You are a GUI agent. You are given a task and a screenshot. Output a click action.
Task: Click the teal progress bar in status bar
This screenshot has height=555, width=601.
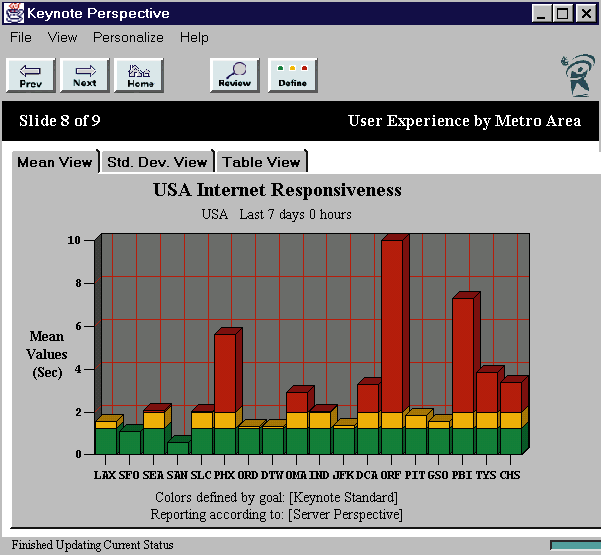point(575,545)
